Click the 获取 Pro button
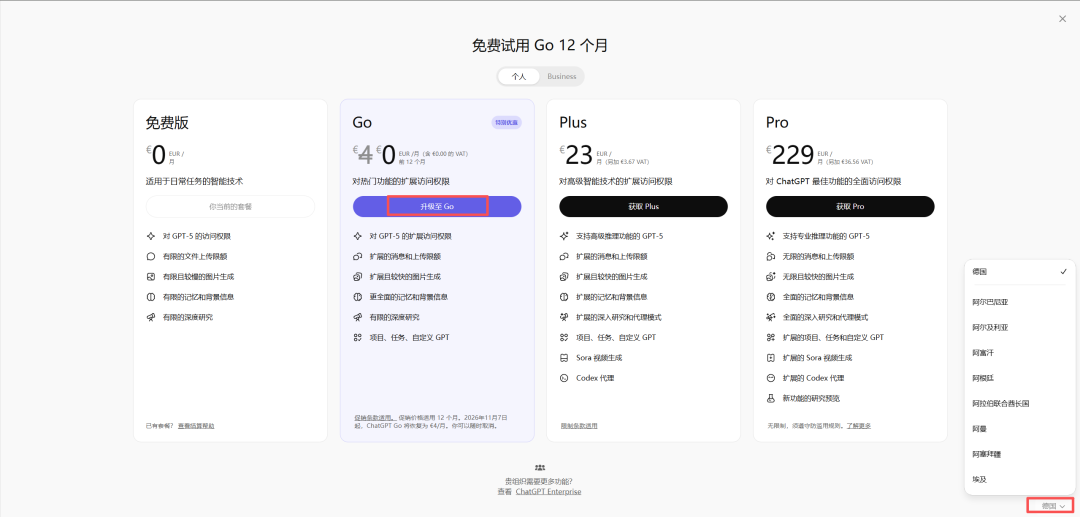The image size is (1080, 517). pyautogui.click(x=850, y=207)
